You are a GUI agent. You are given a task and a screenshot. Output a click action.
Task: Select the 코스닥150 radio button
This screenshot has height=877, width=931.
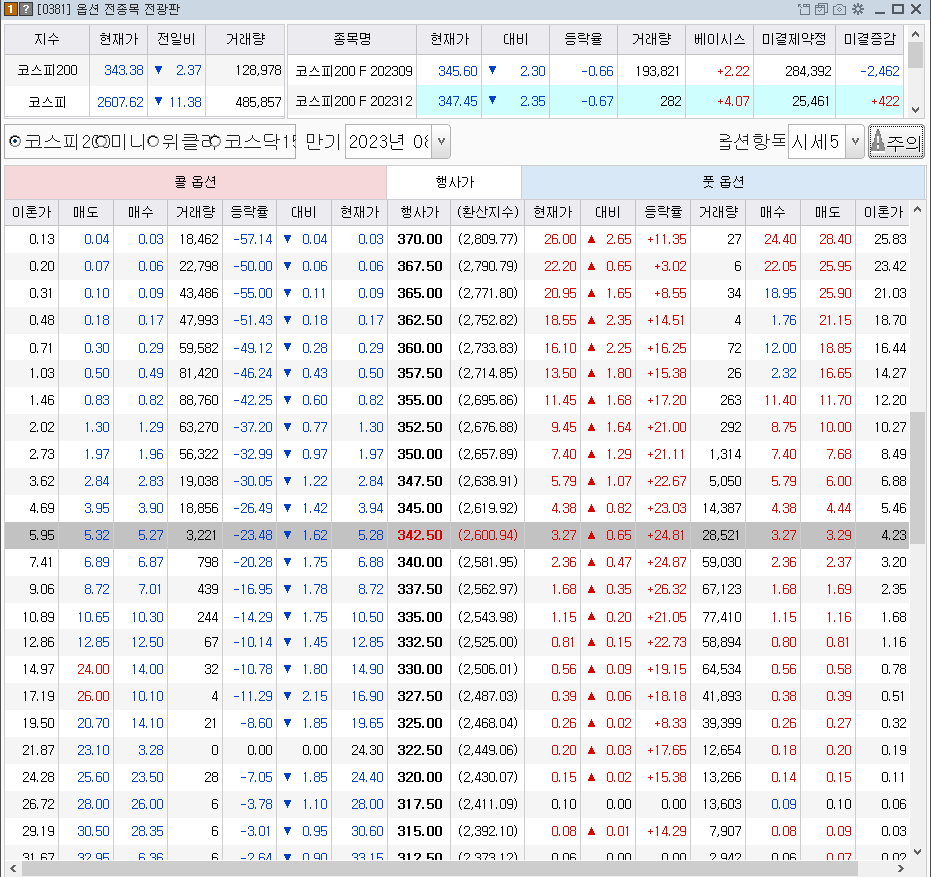pos(214,141)
